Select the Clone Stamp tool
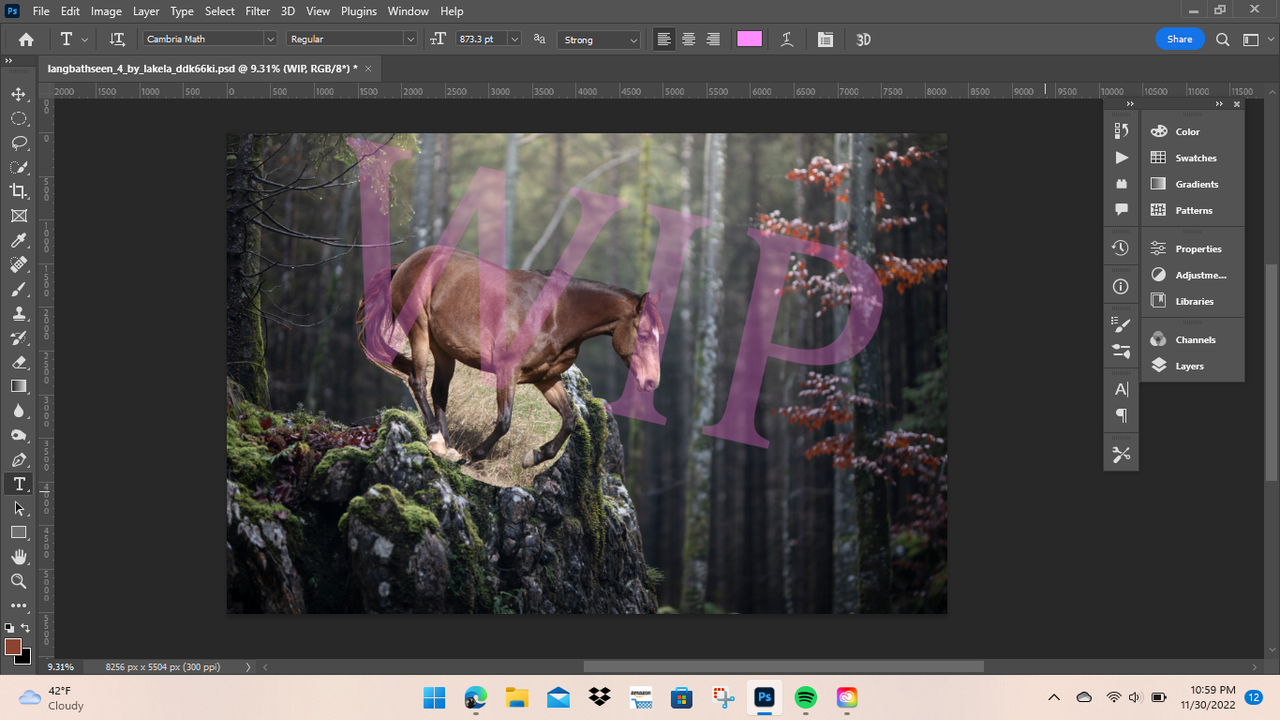The height and width of the screenshot is (720, 1280). [18, 313]
